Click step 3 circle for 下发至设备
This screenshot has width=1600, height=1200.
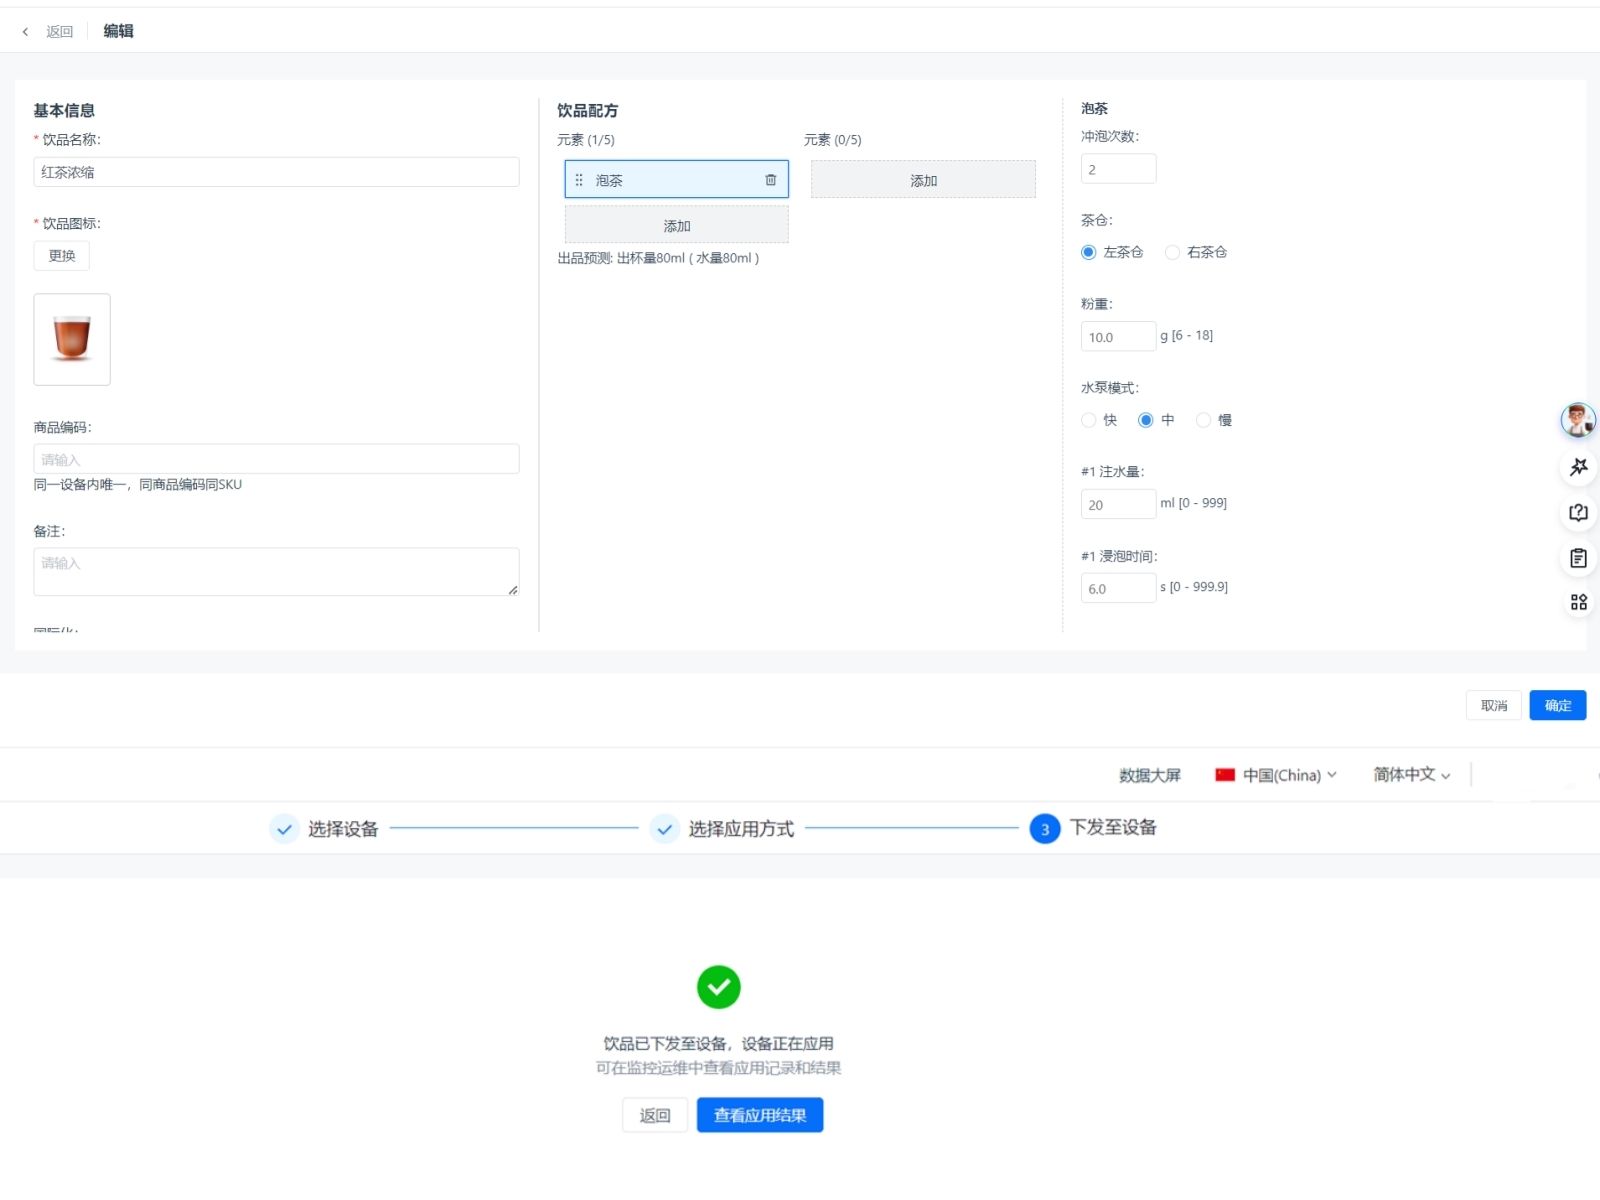1045,829
